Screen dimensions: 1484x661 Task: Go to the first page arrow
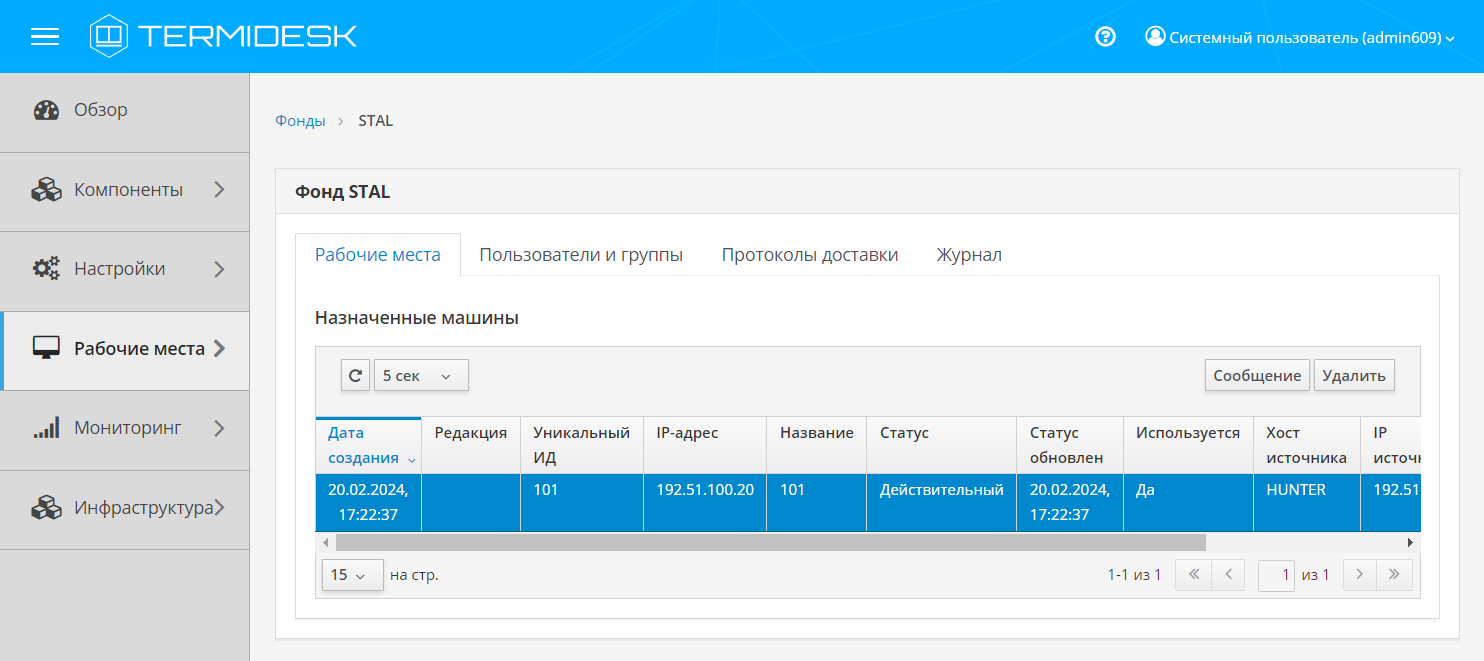[1193, 575]
